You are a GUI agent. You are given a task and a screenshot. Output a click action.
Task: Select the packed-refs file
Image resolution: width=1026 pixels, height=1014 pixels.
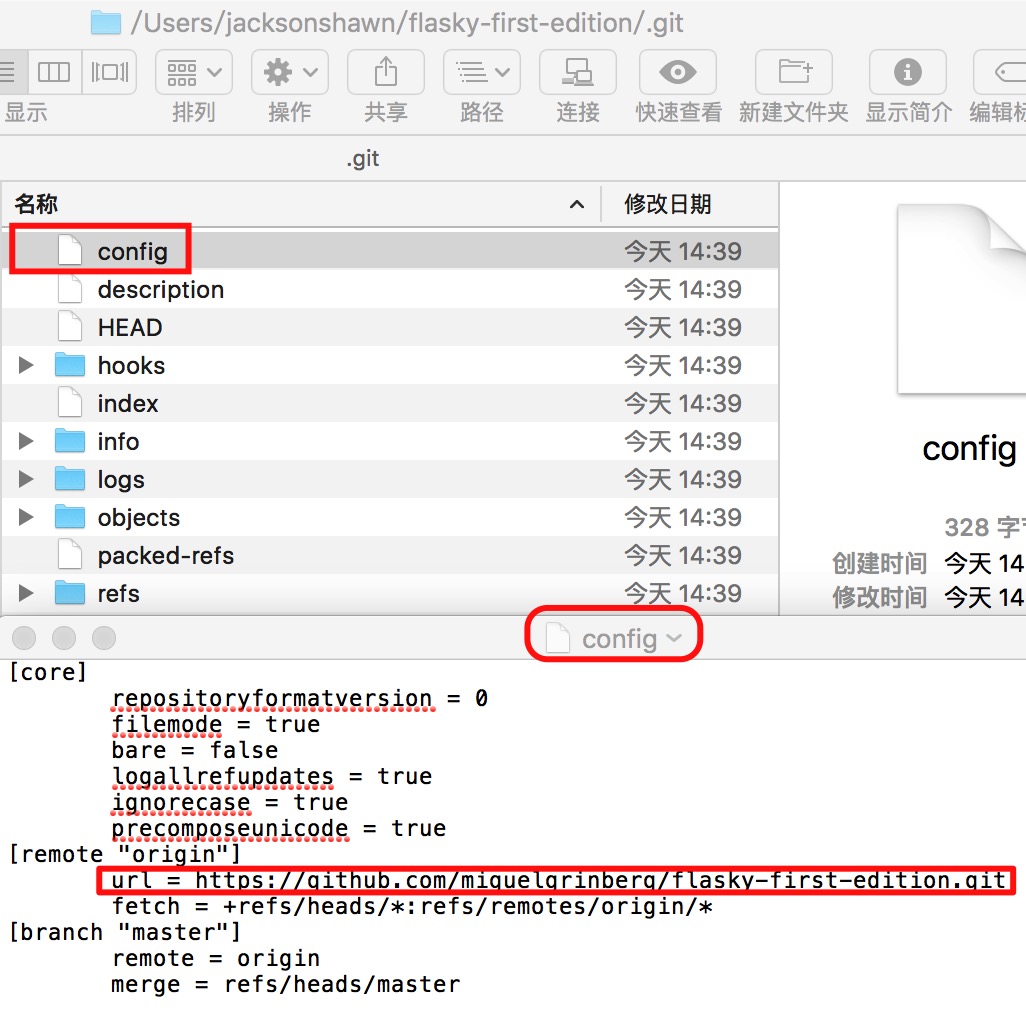165,556
